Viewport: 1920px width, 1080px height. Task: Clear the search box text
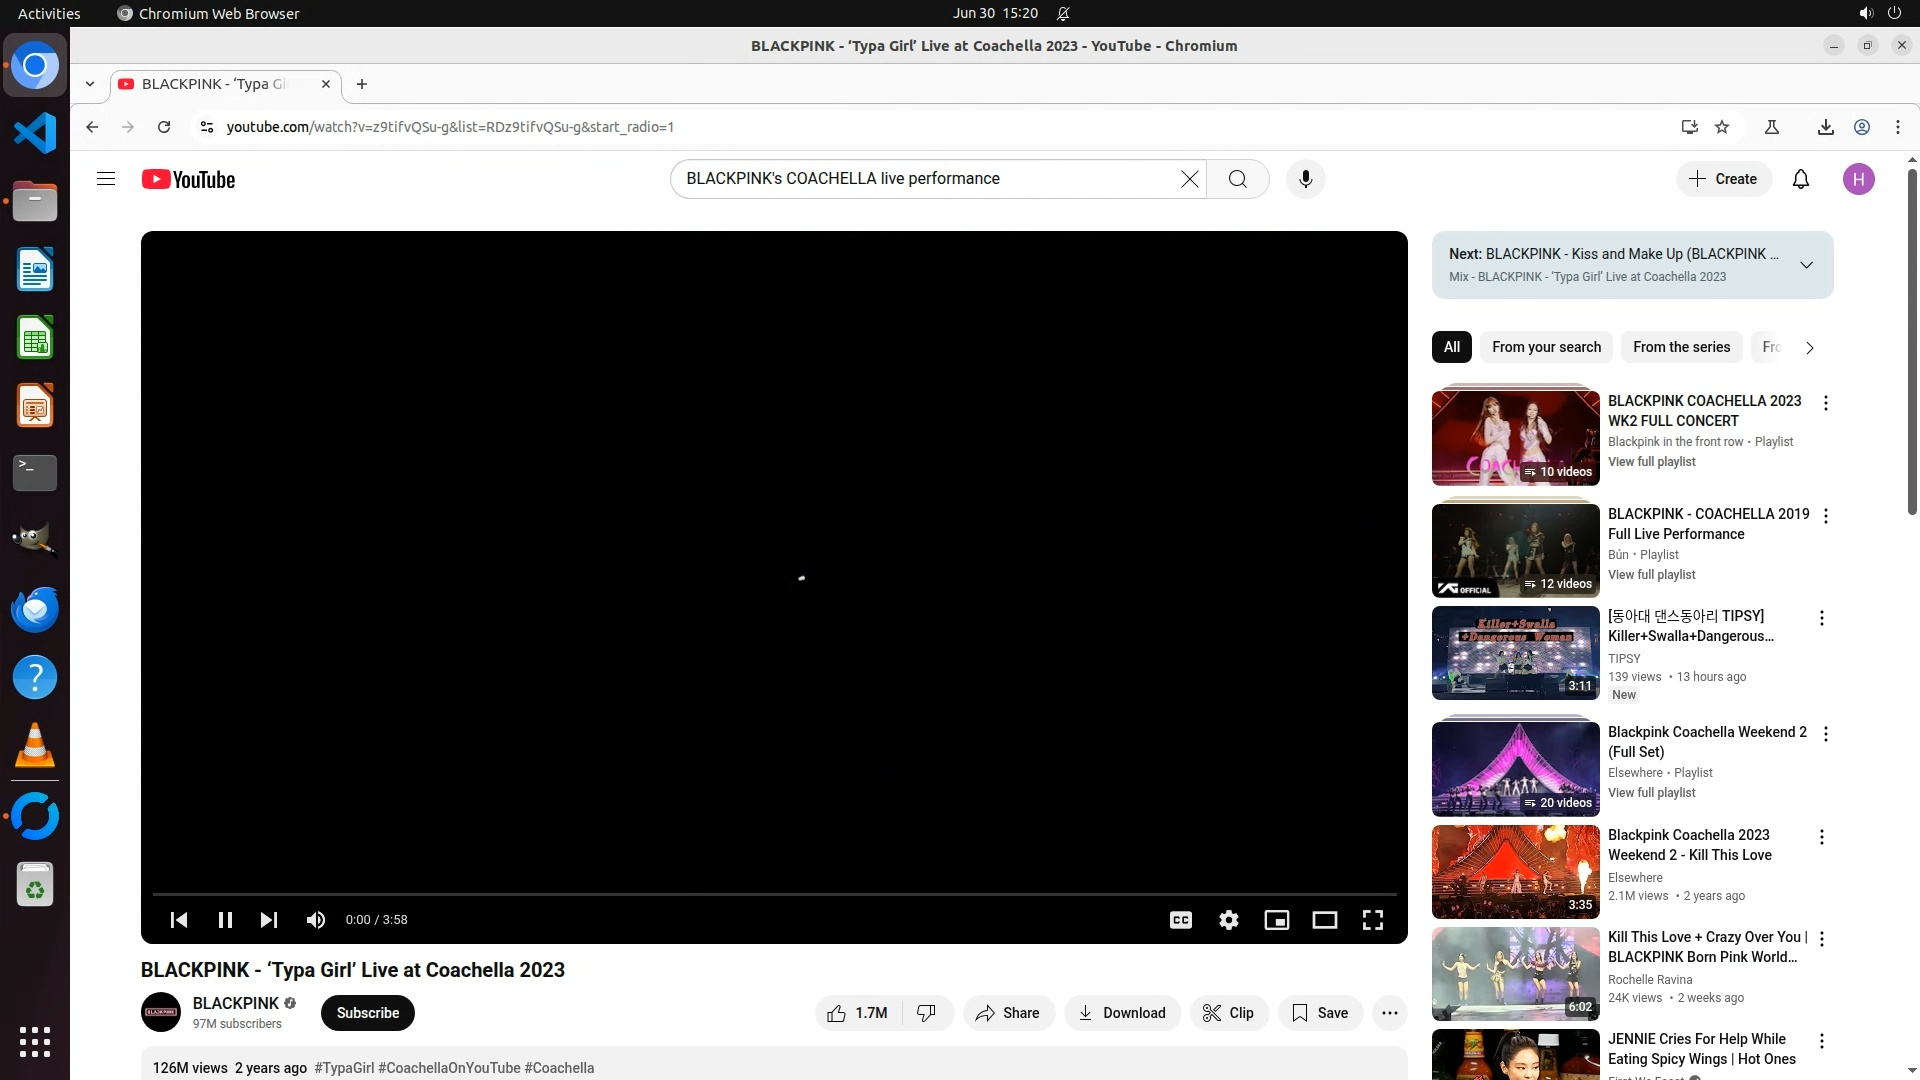click(x=1189, y=179)
